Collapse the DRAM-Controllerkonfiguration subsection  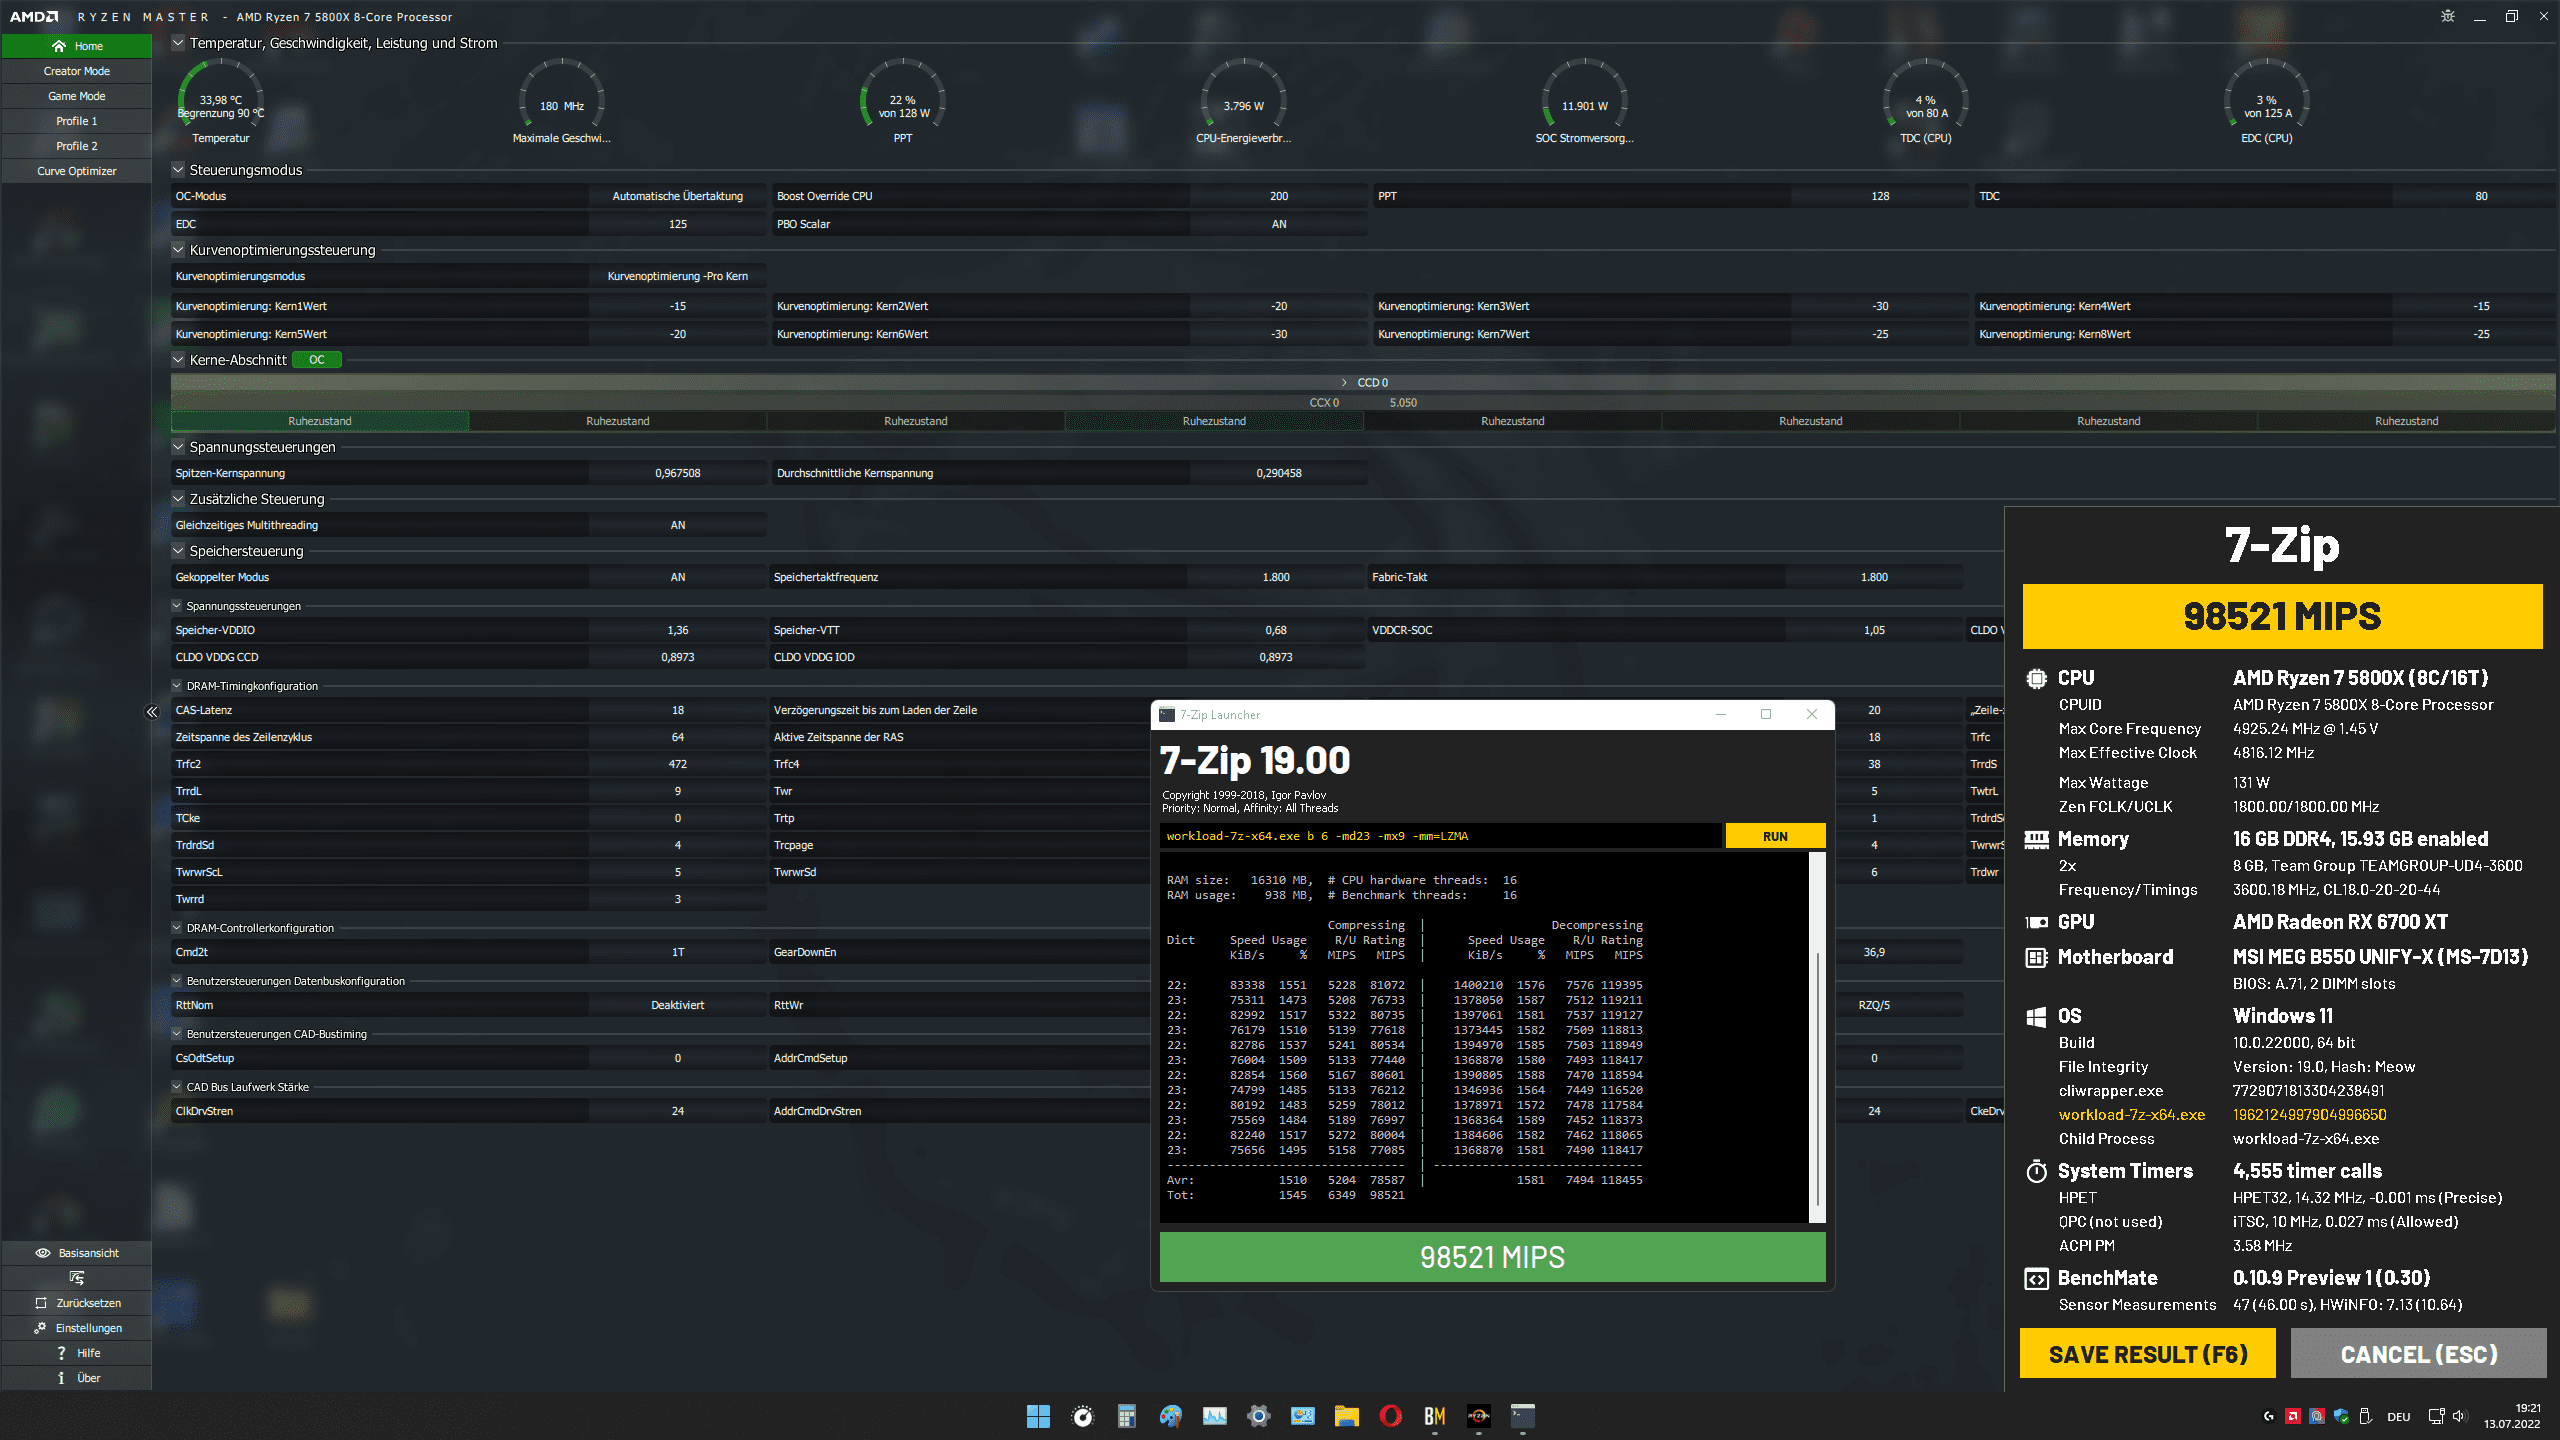click(x=177, y=928)
